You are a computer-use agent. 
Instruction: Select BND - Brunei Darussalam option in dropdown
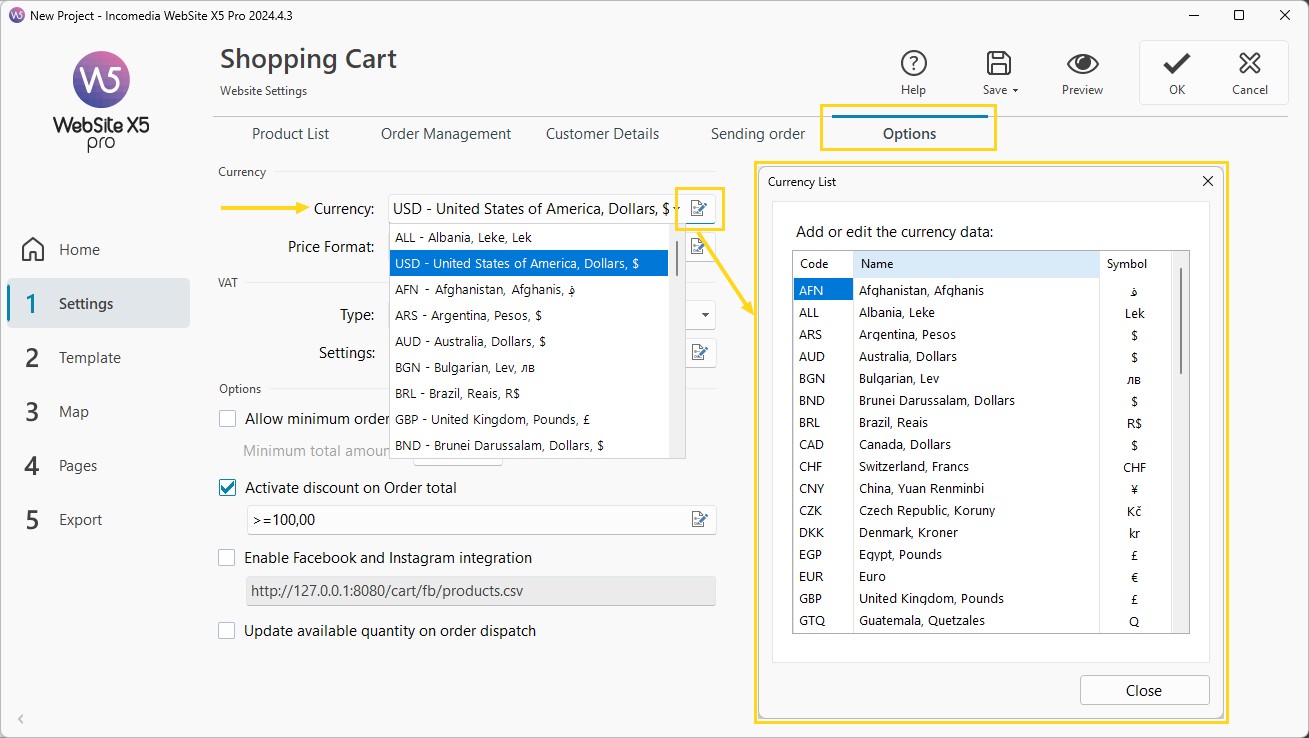coord(529,445)
